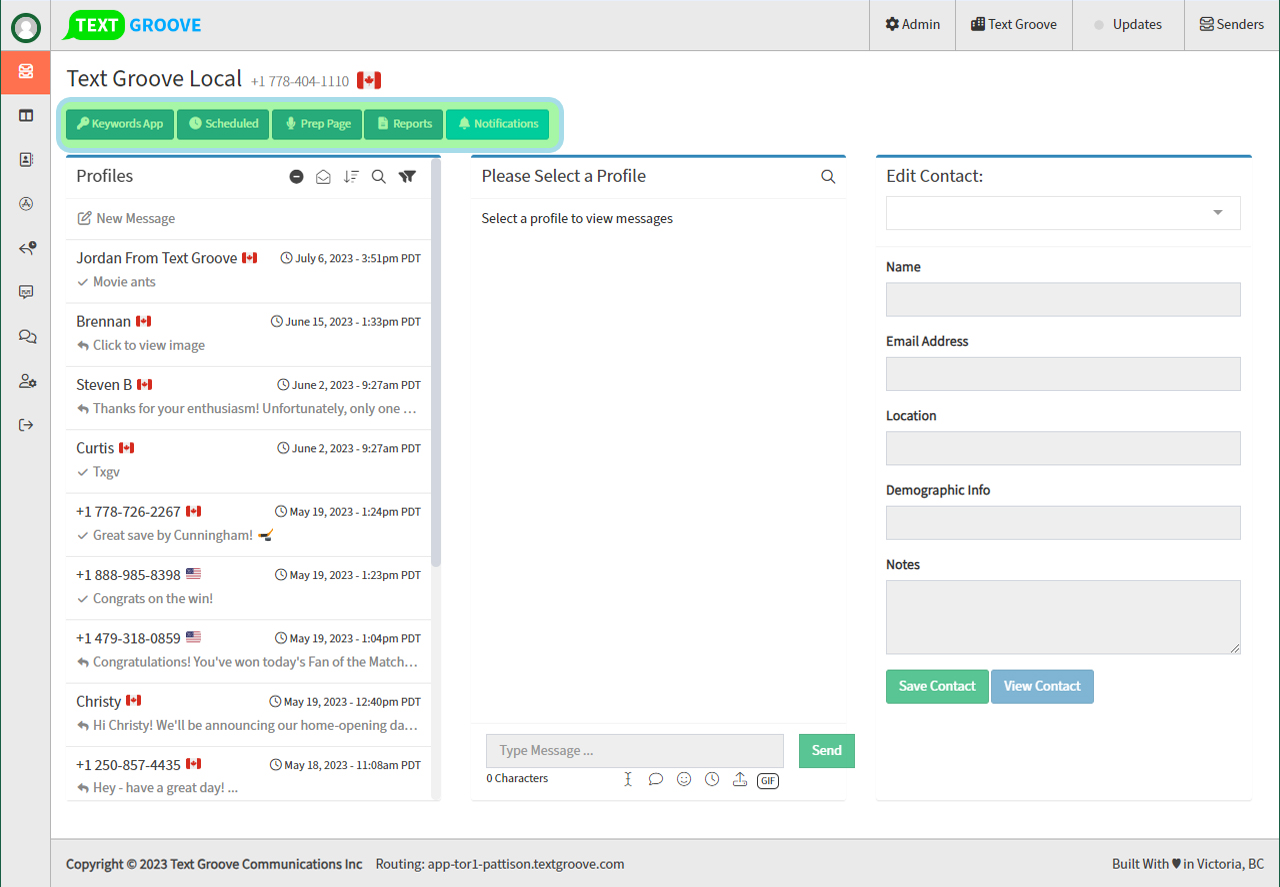
Task: Click the GIF icon
Action: pos(768,780)
